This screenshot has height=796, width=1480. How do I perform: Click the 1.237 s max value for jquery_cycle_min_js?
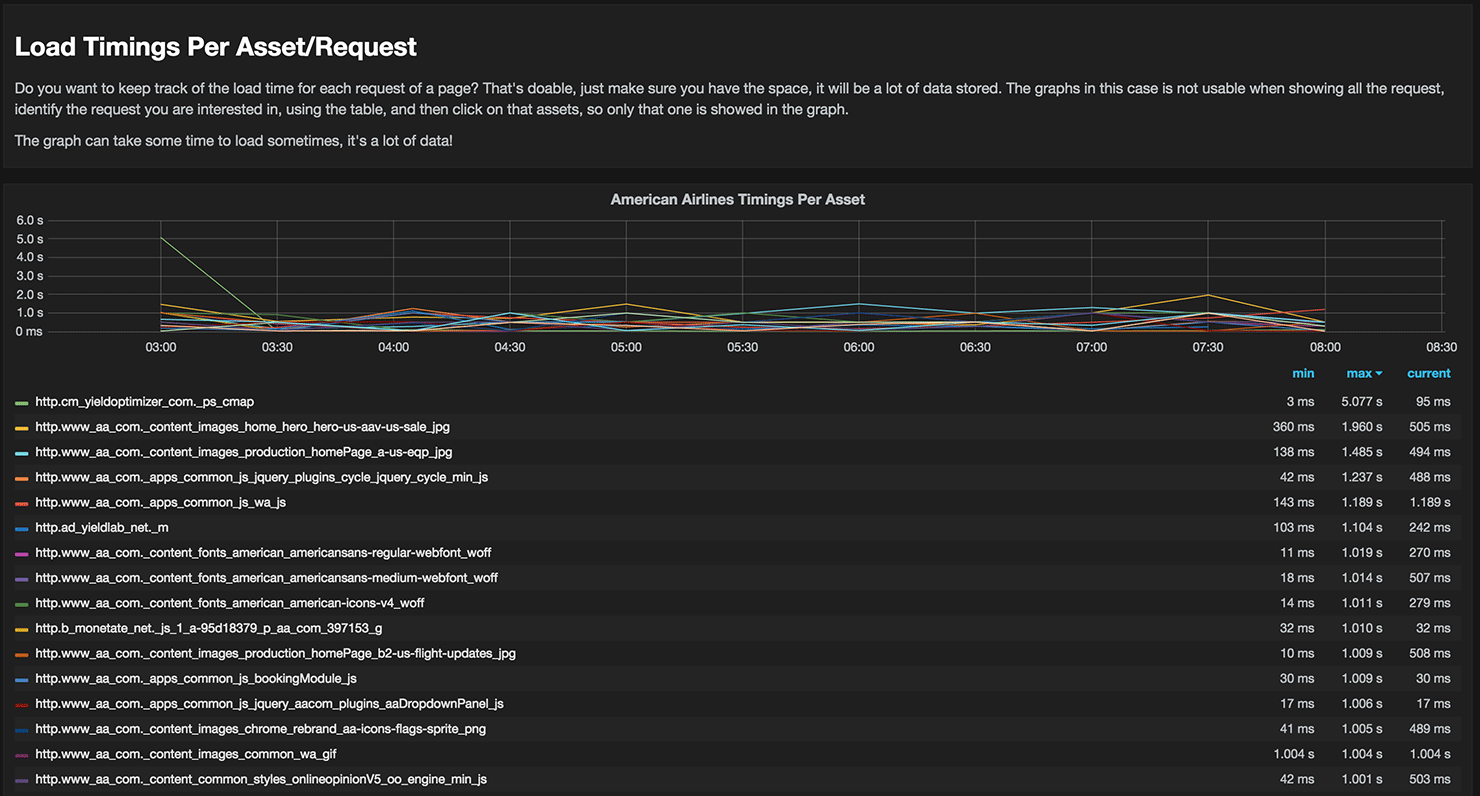1364,477
